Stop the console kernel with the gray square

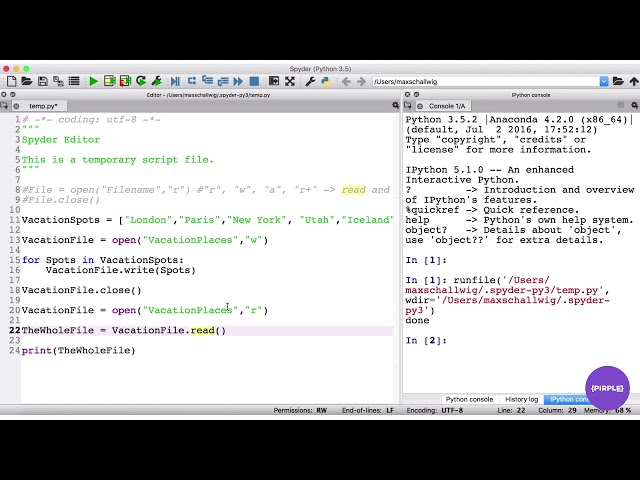621,105
